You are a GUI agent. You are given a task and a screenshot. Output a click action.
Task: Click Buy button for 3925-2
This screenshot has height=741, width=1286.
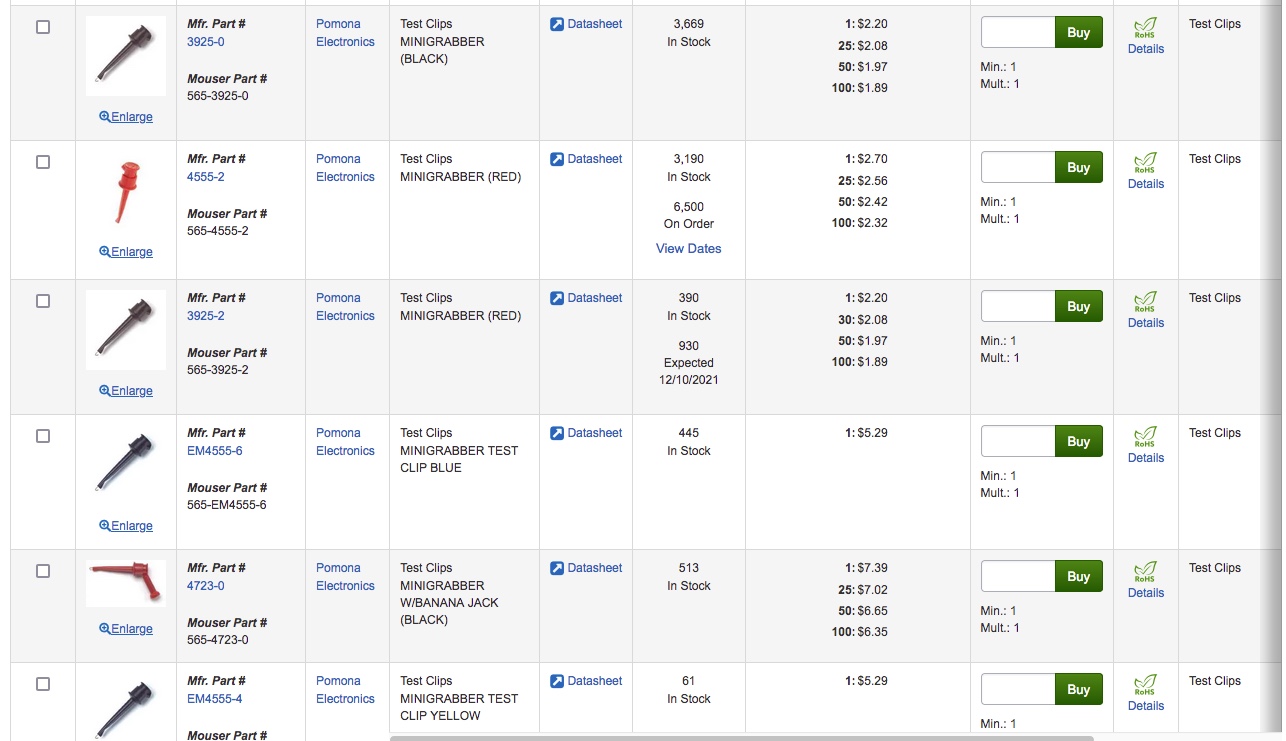pyautogui.click(x=1079, y=306)
